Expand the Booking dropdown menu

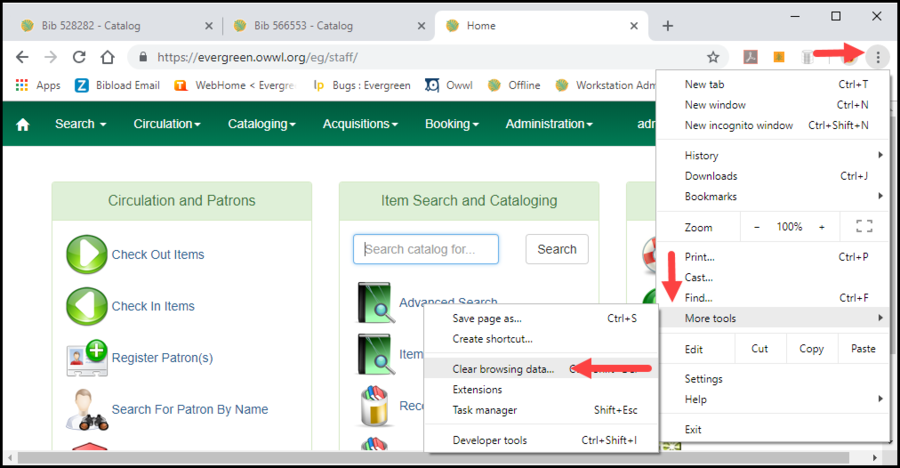click(x=452, y=123)
